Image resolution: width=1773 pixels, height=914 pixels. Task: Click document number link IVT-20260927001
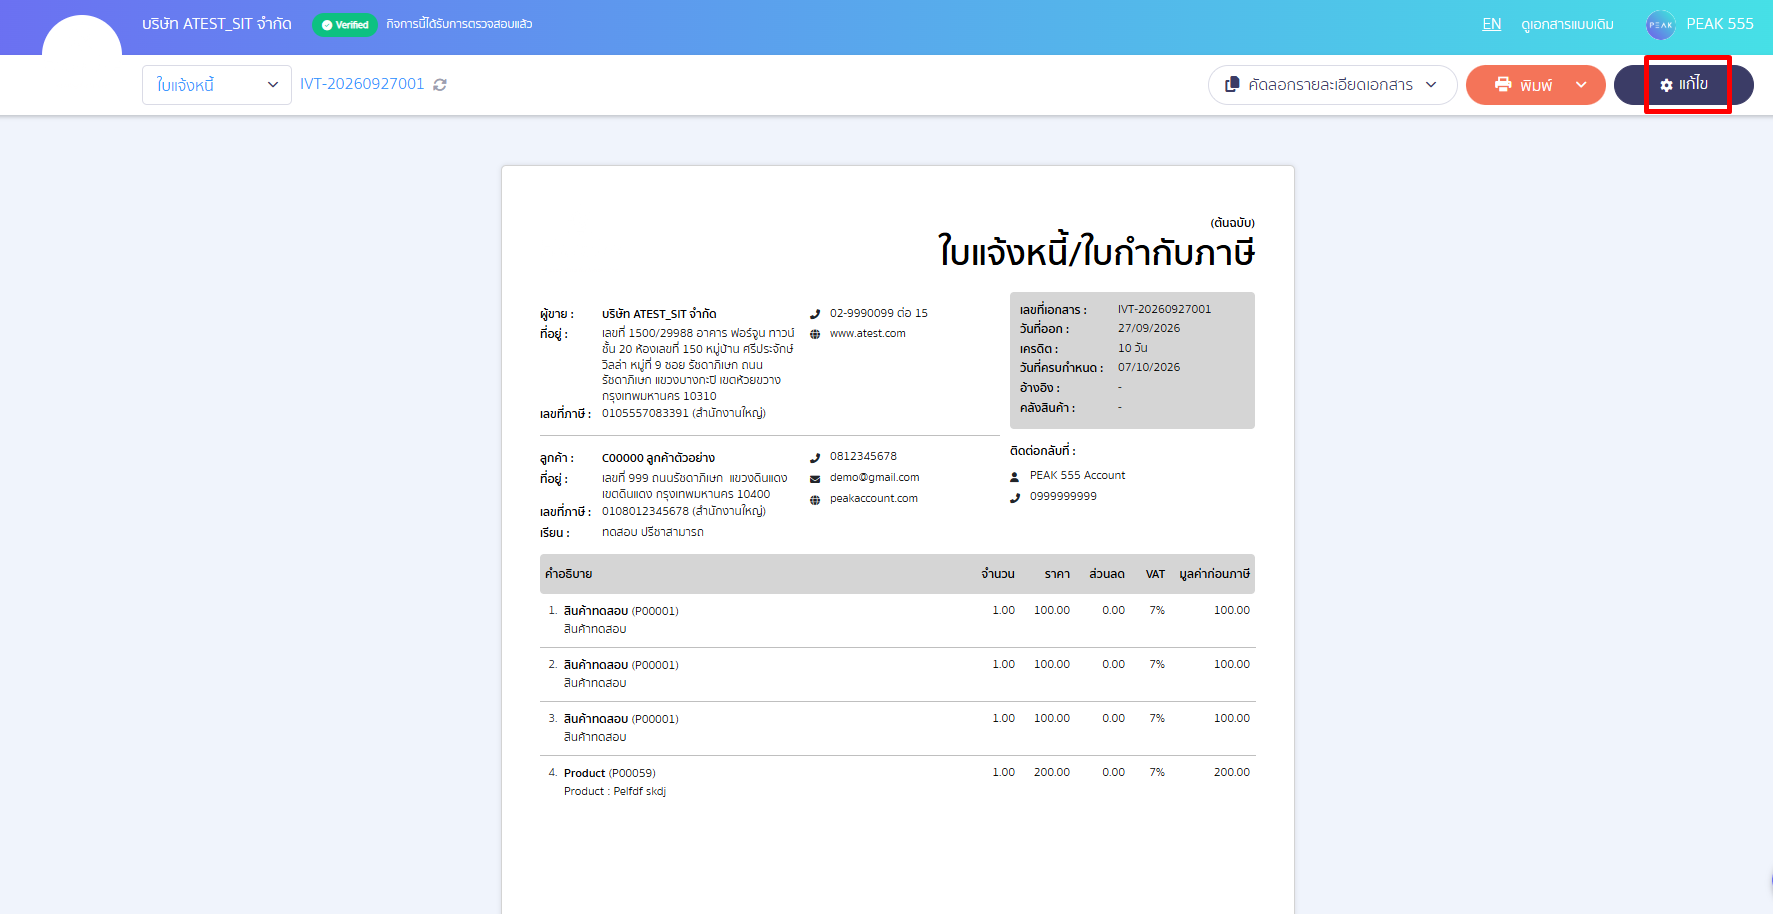362,84
